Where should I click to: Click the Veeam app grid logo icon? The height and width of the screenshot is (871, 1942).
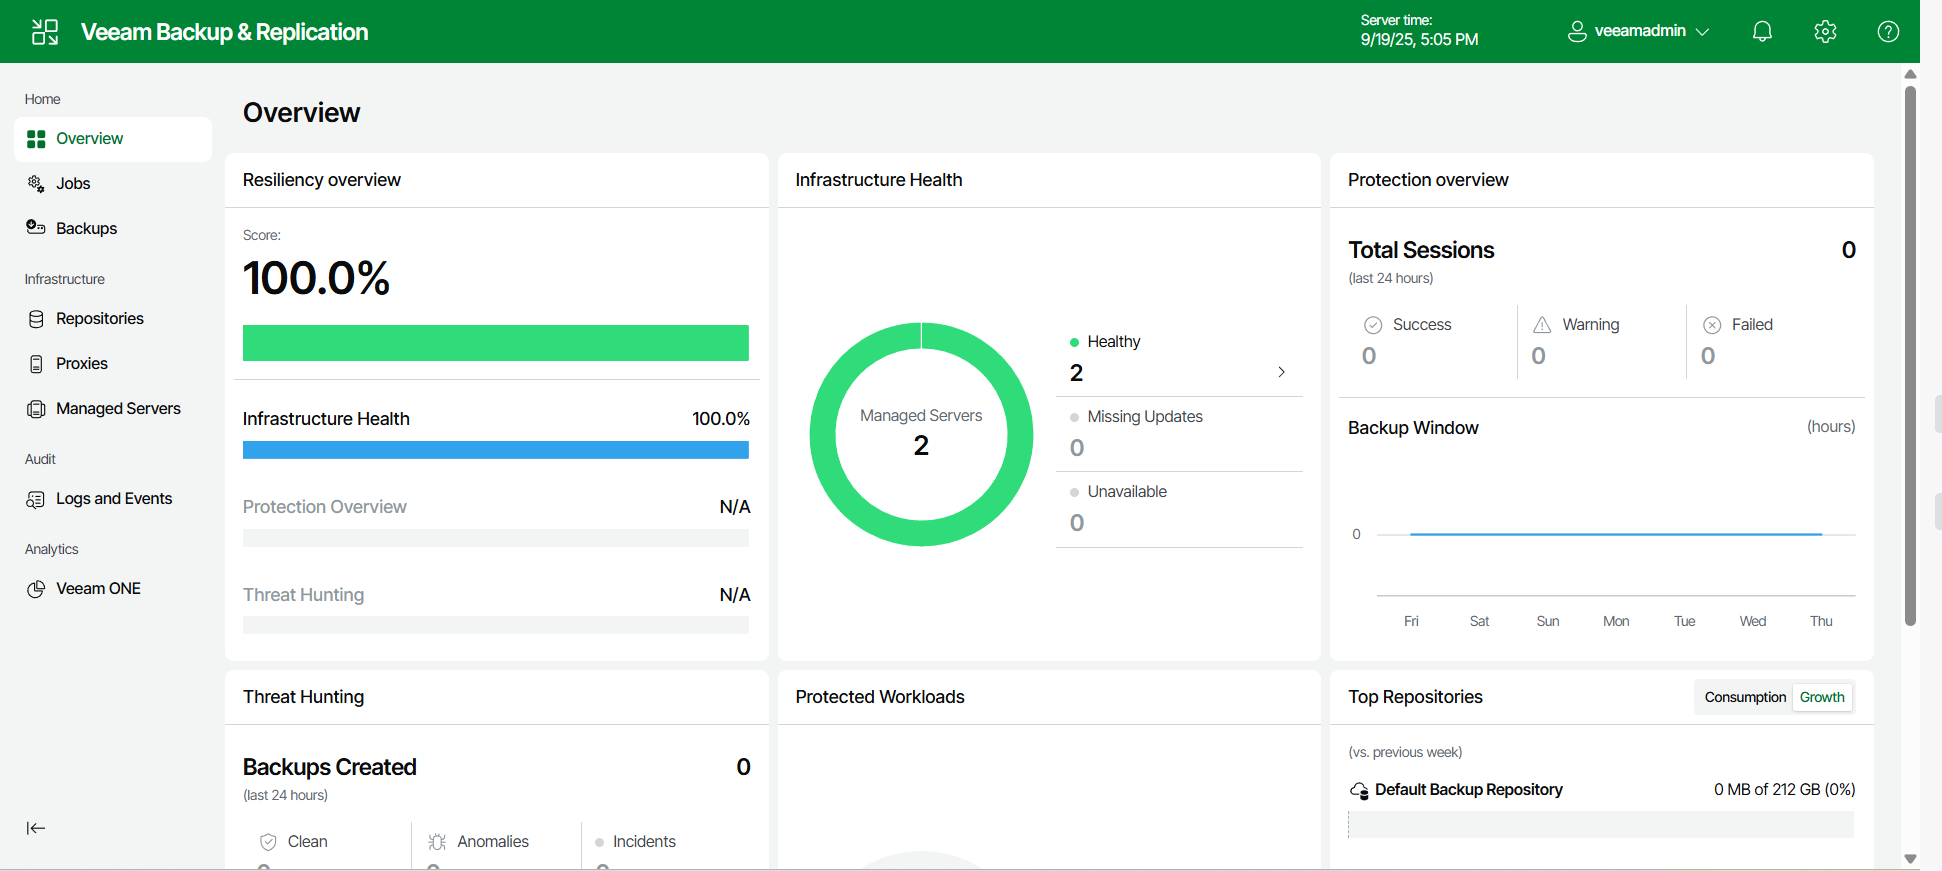click(45, 32)
